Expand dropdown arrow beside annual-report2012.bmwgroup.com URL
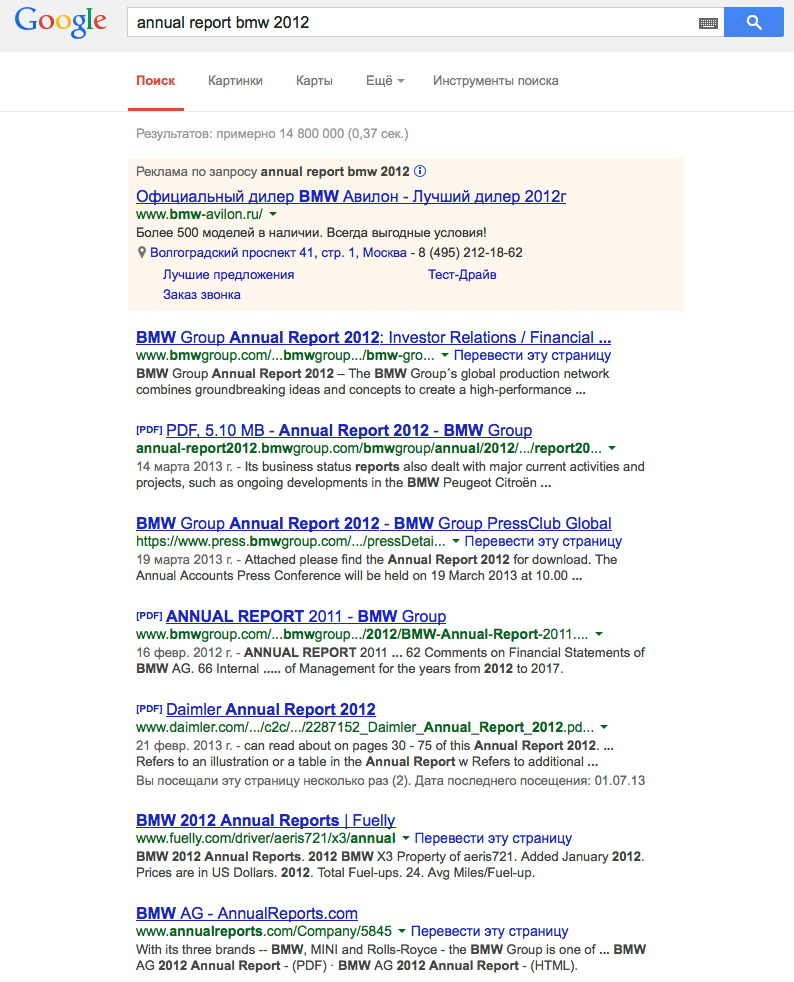The image size is (794, 982). [x=612, y=448]
